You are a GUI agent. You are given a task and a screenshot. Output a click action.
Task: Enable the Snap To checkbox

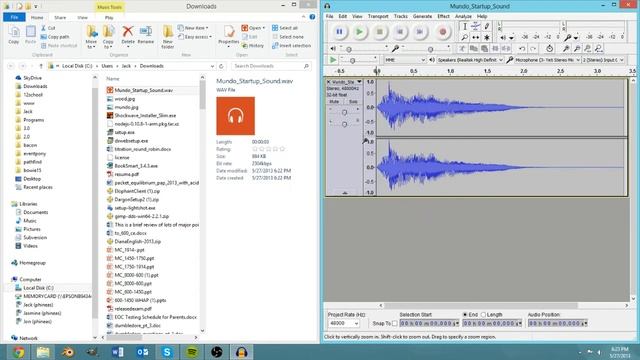395,323
